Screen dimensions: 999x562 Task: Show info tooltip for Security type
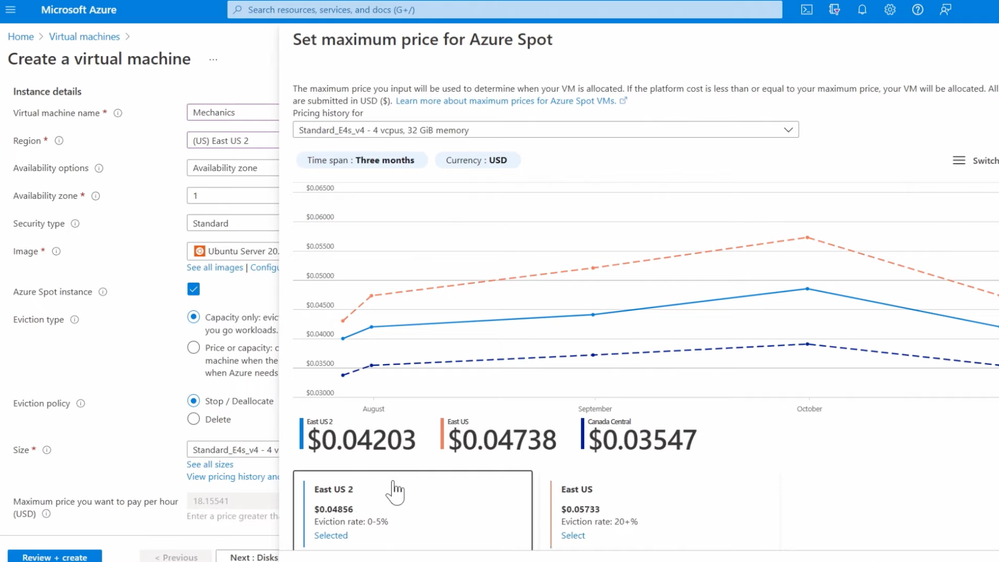(x=75, y=224)
